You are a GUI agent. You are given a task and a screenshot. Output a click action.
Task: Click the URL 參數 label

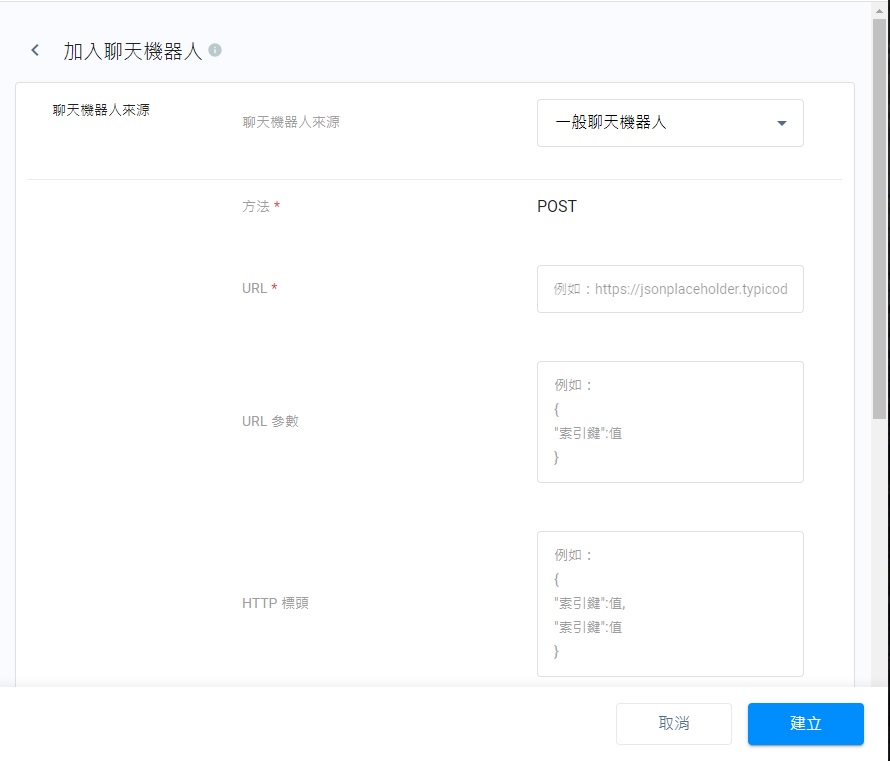(270, 421)
